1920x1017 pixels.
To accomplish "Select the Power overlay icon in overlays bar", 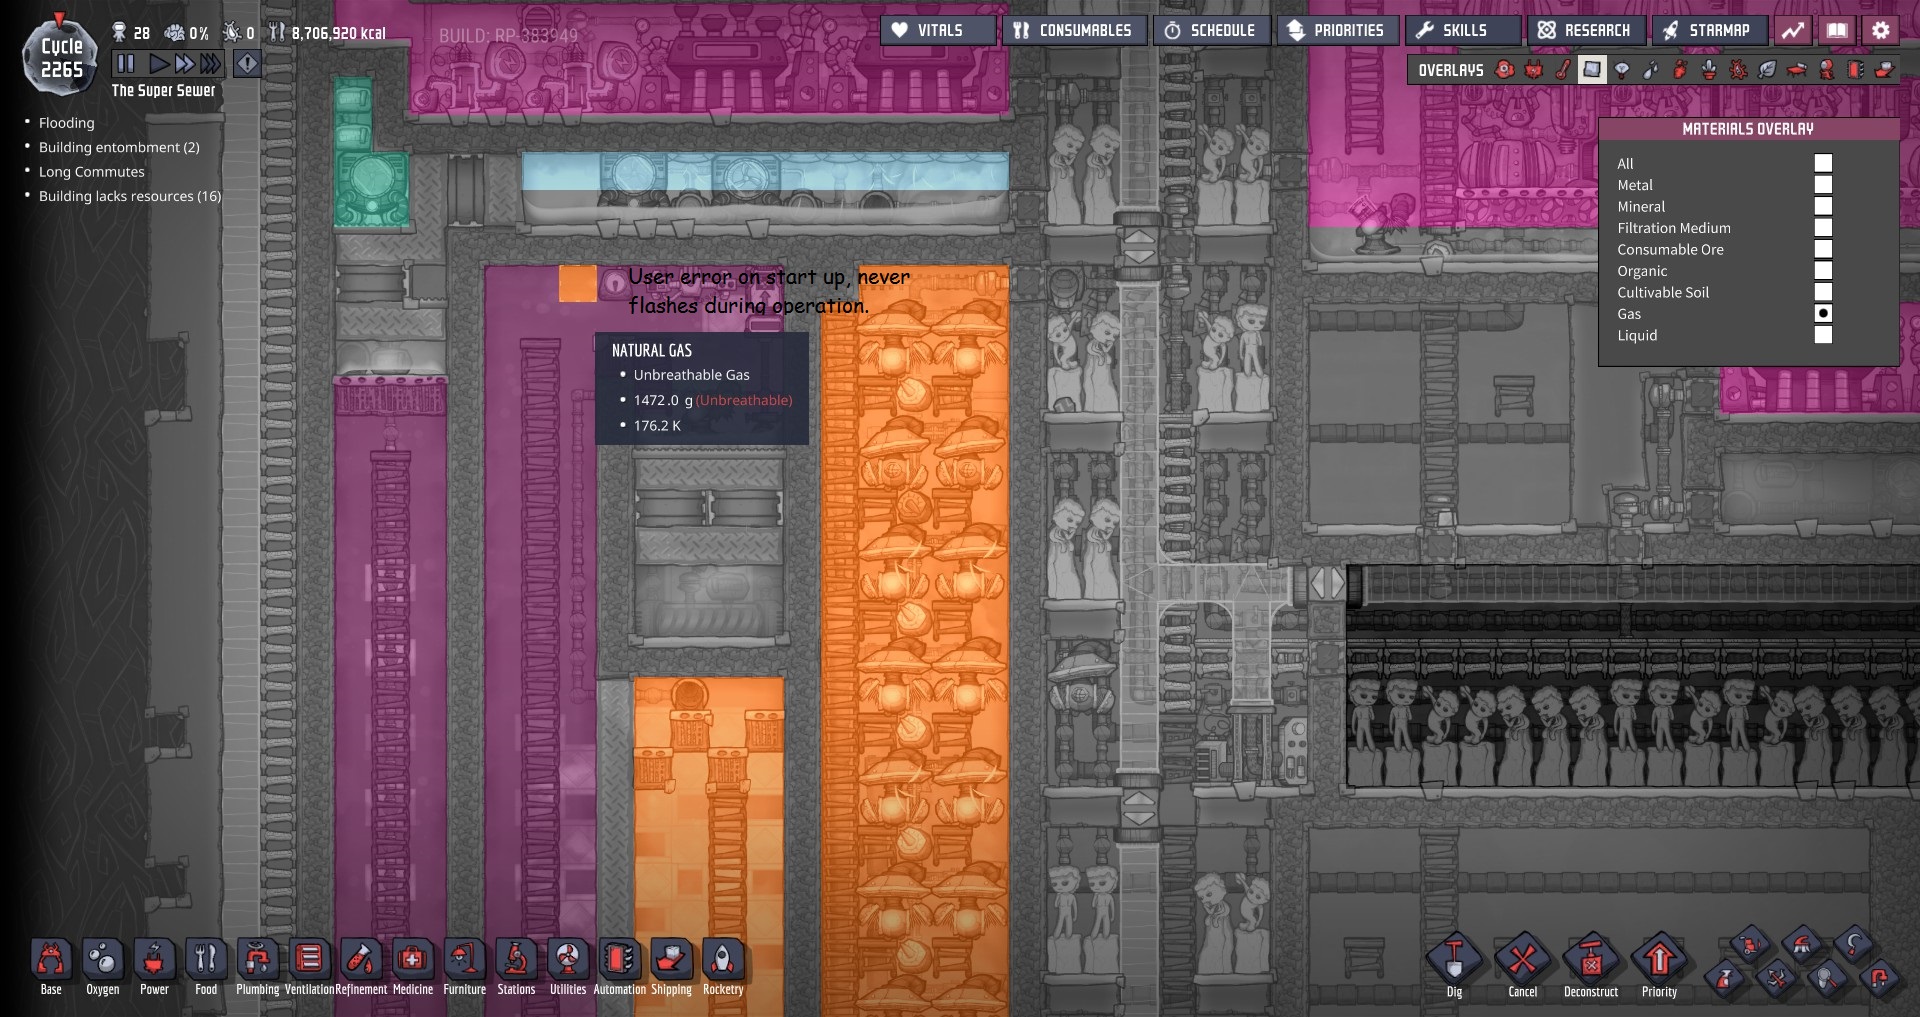I will (1534, 70).
